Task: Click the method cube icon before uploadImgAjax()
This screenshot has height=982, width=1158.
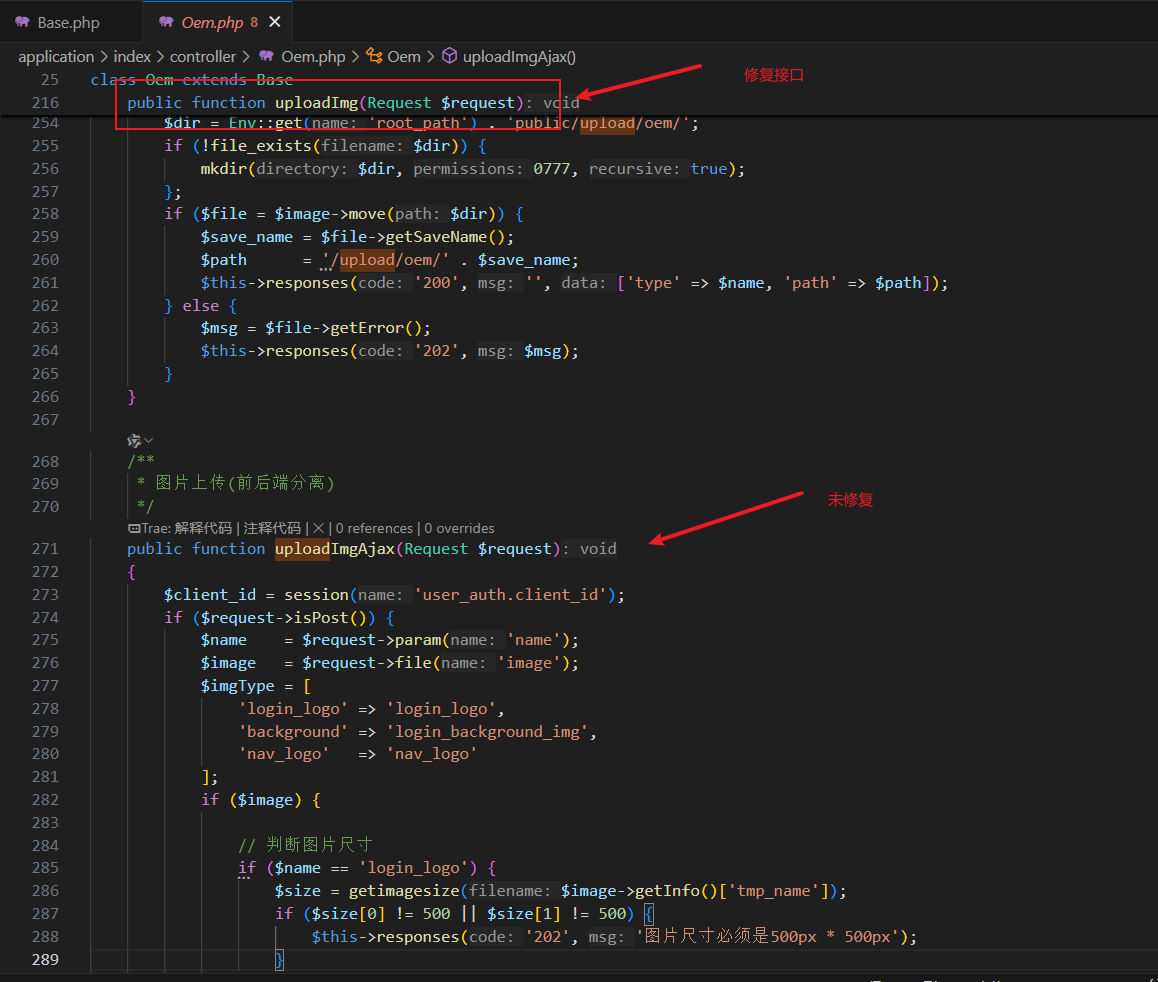Action: pyautogui.click(x=450, y=57)
